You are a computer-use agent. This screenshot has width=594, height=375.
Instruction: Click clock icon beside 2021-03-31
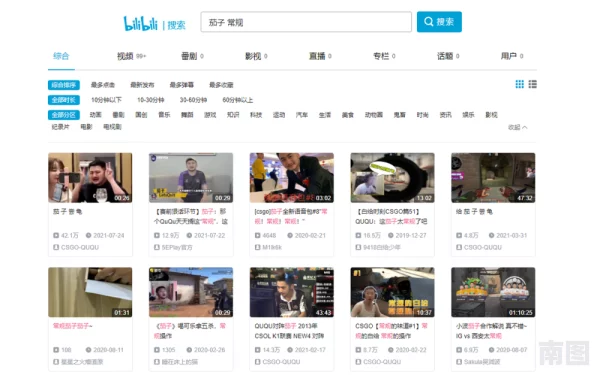coord(491,235)
